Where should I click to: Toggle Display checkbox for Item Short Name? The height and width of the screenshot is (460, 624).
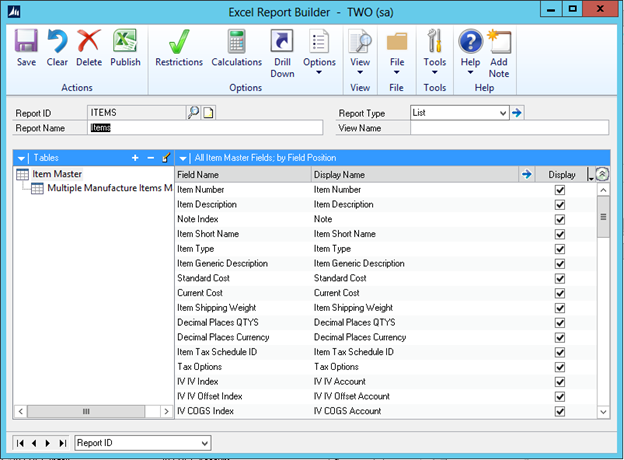point(560,234)
